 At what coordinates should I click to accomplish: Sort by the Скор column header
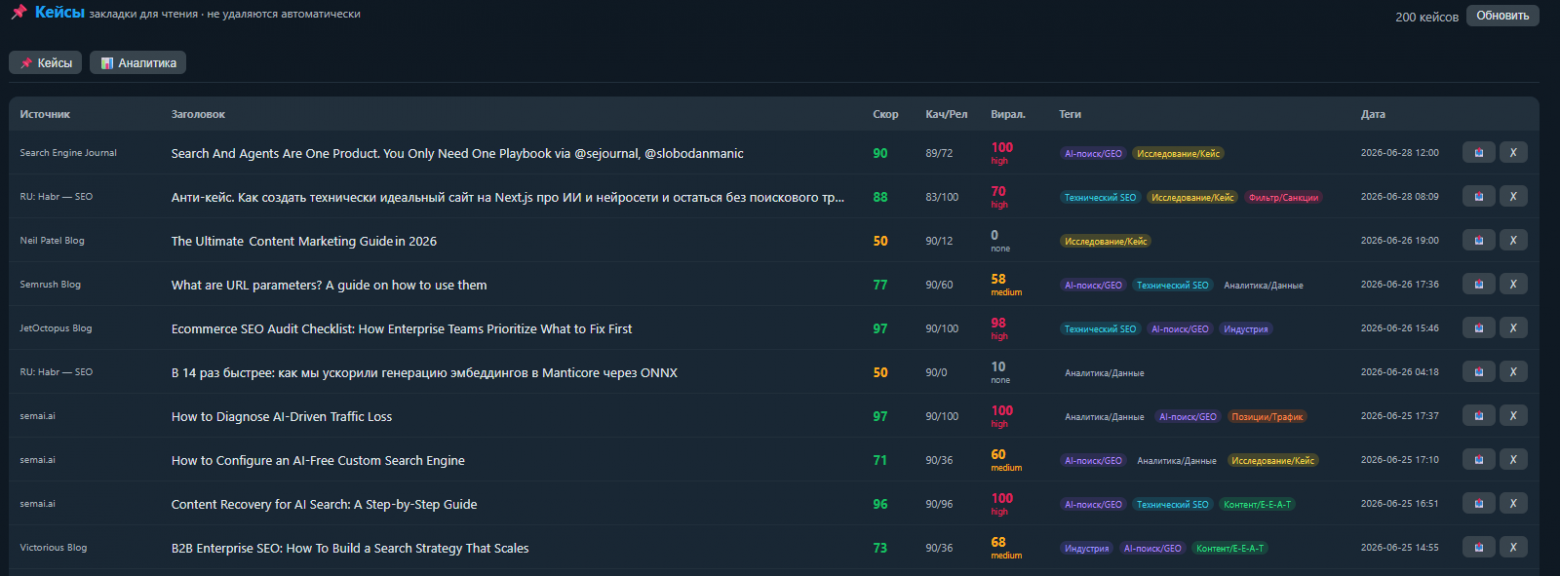point(885,115)
